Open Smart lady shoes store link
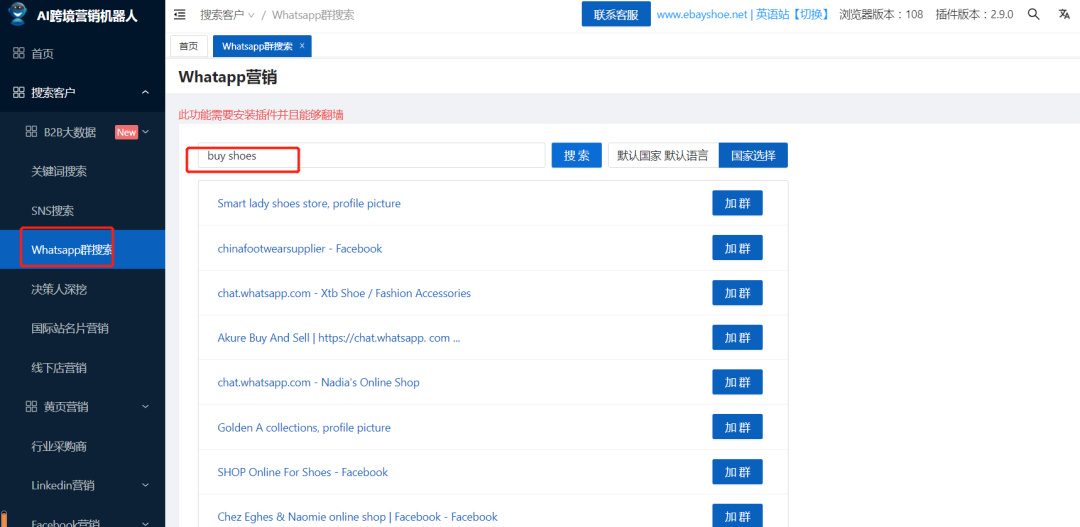This screenshot has width=1080, height=527. click(x=309, y=203)
